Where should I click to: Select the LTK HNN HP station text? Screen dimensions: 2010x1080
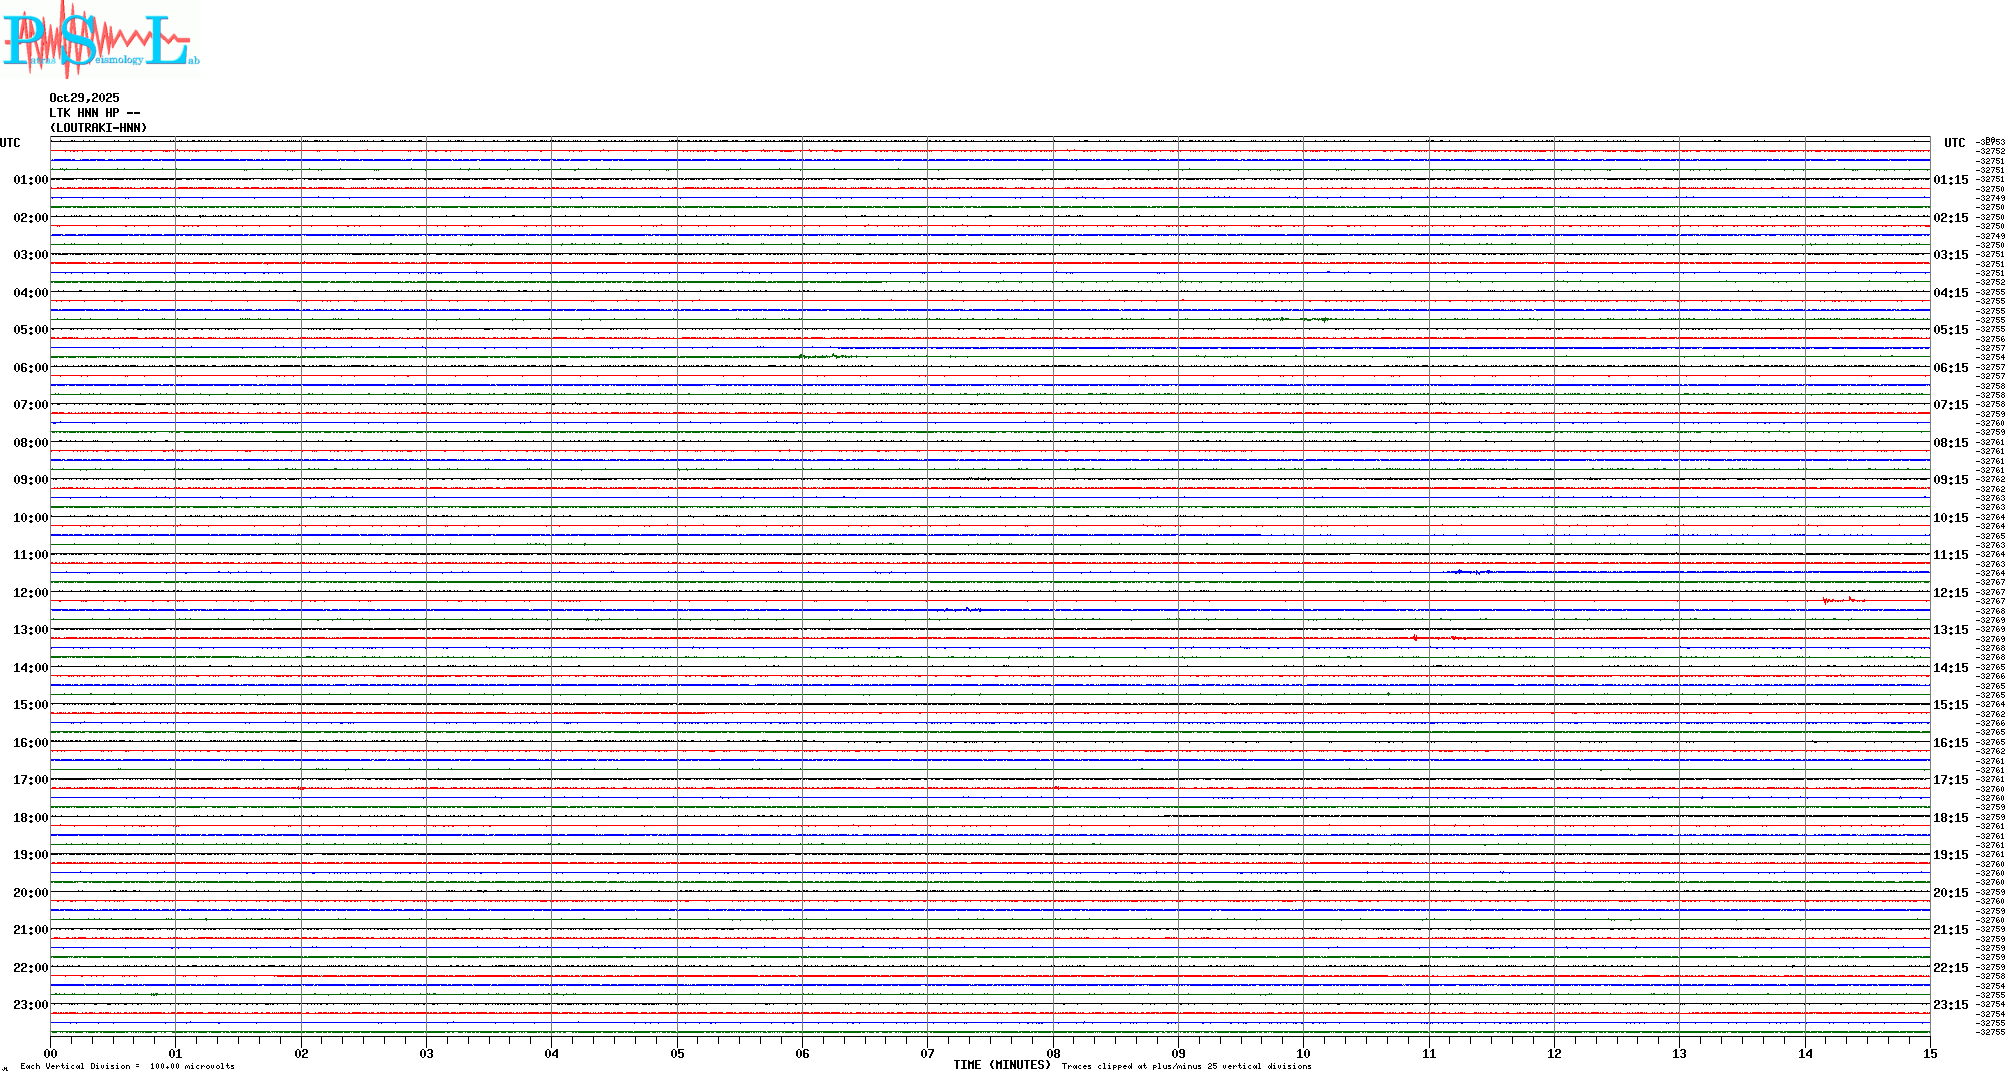[94, 113]
